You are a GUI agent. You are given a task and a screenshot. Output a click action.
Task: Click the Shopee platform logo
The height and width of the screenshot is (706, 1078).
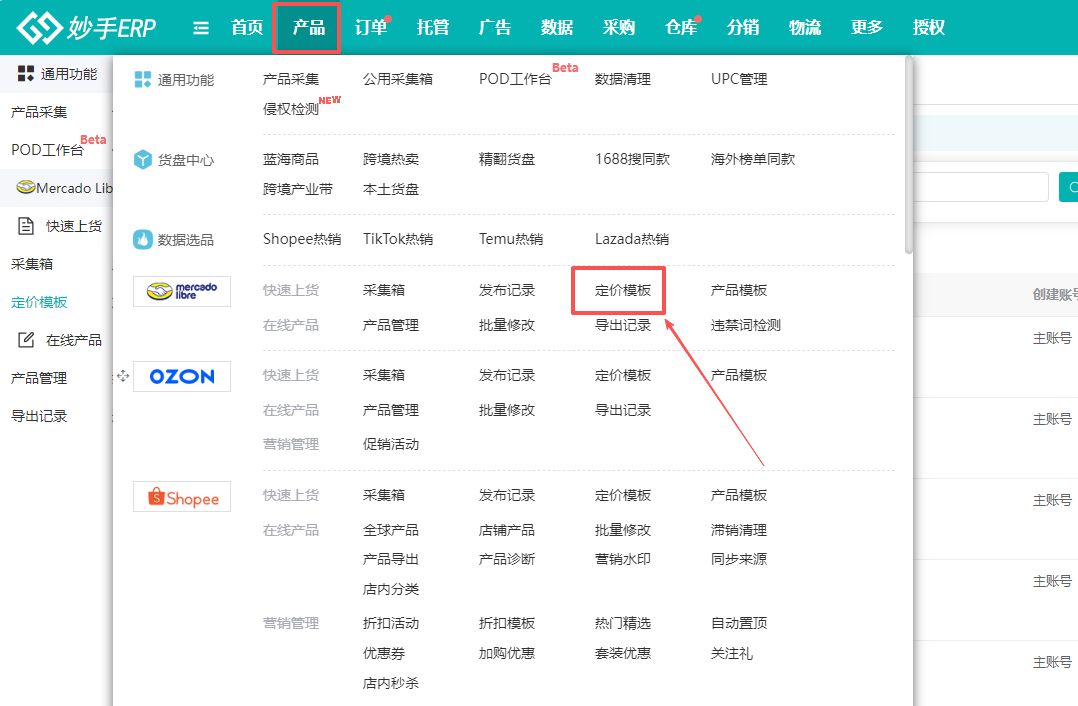(182, 497)
